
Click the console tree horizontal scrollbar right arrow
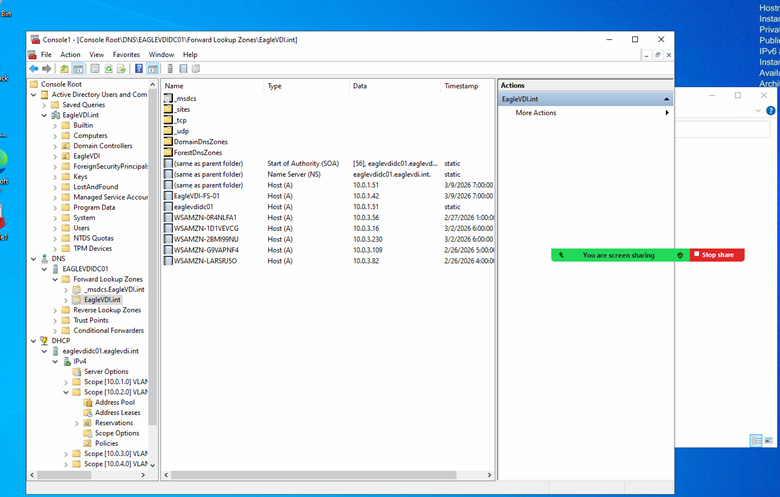143,475
